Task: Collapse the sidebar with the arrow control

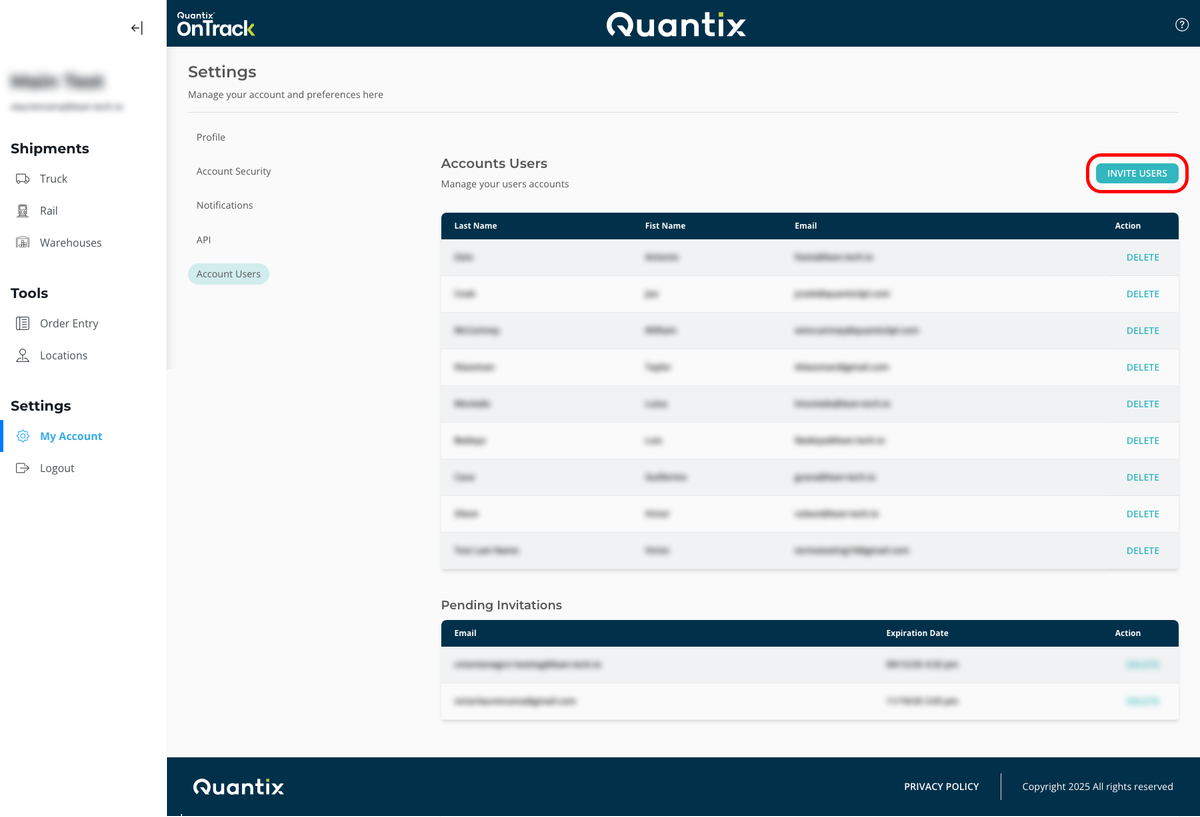Action: click(x=136, y=27)
